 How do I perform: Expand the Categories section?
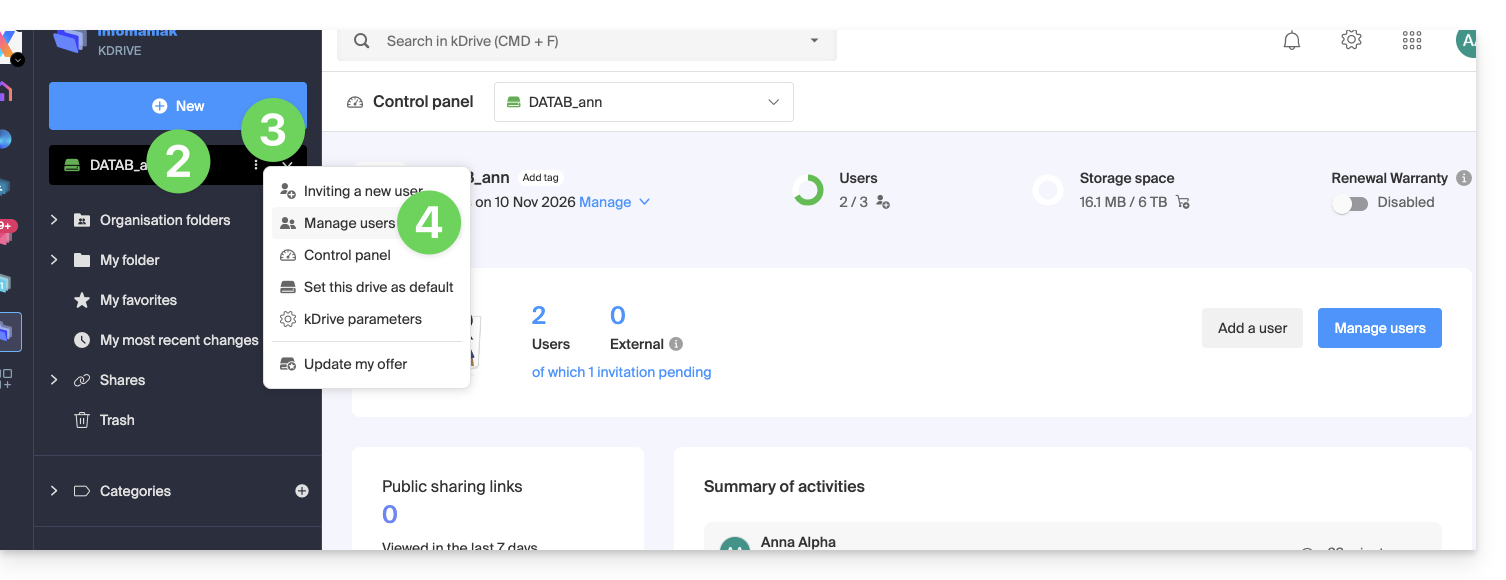click(x=54, y=491)
